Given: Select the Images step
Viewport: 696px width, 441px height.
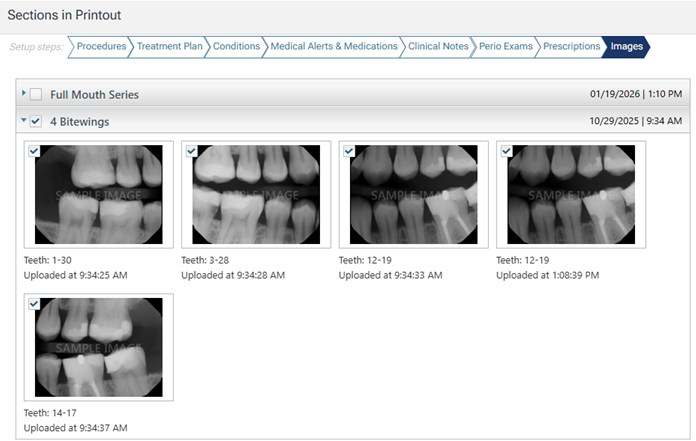Looking at the screenshot, I should pyautogui.click(x=627, y=46).
